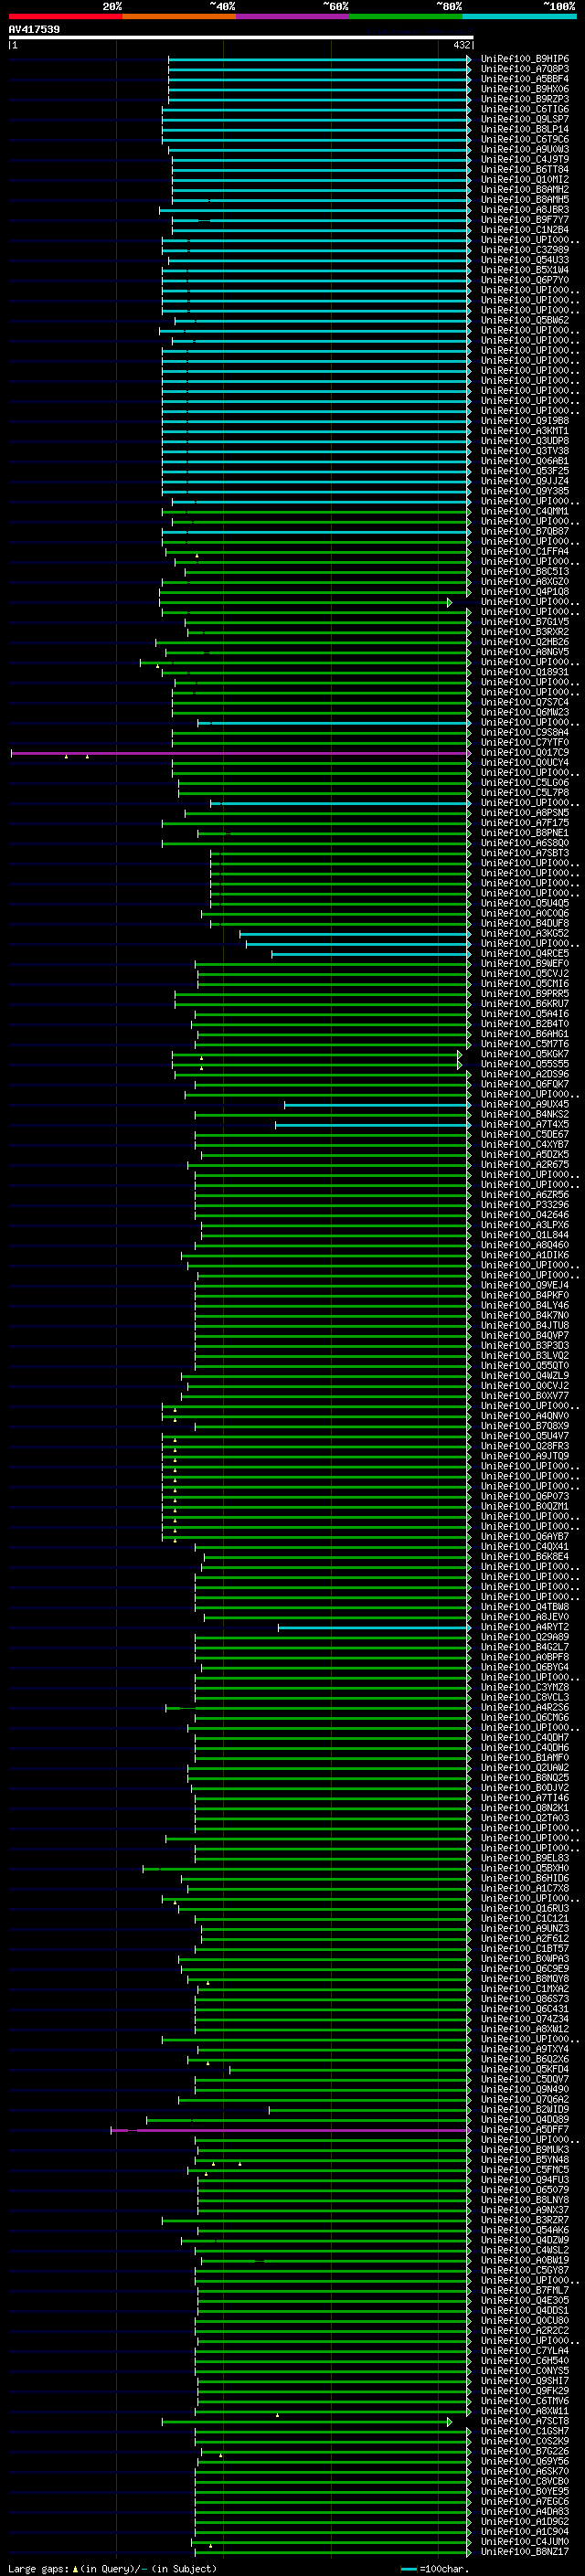Viewport: 585px width, 2576px height.
Task: Select the UniRef100_Q017C9 label
Action: pyautogui.click(x=525, y=753)
